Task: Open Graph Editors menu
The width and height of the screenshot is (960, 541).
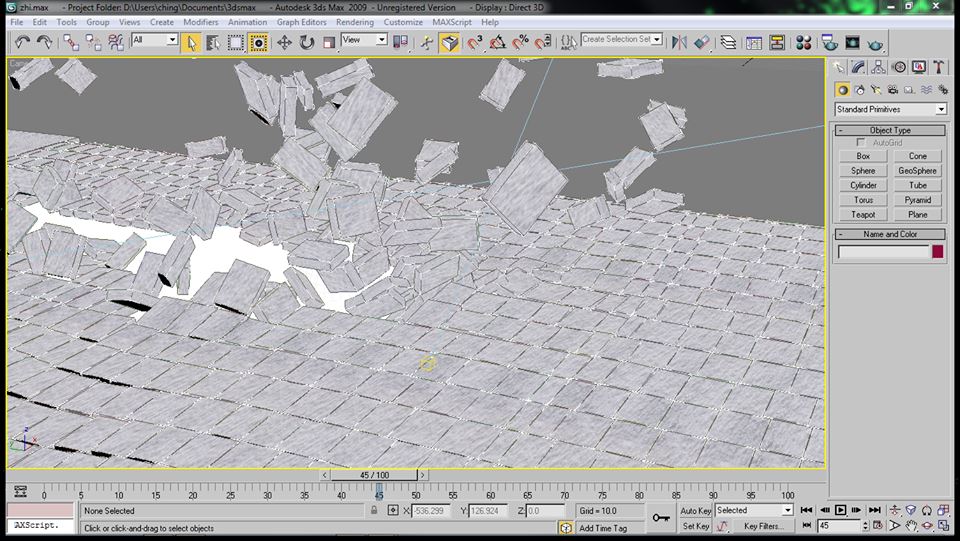Action: [301, 22]
